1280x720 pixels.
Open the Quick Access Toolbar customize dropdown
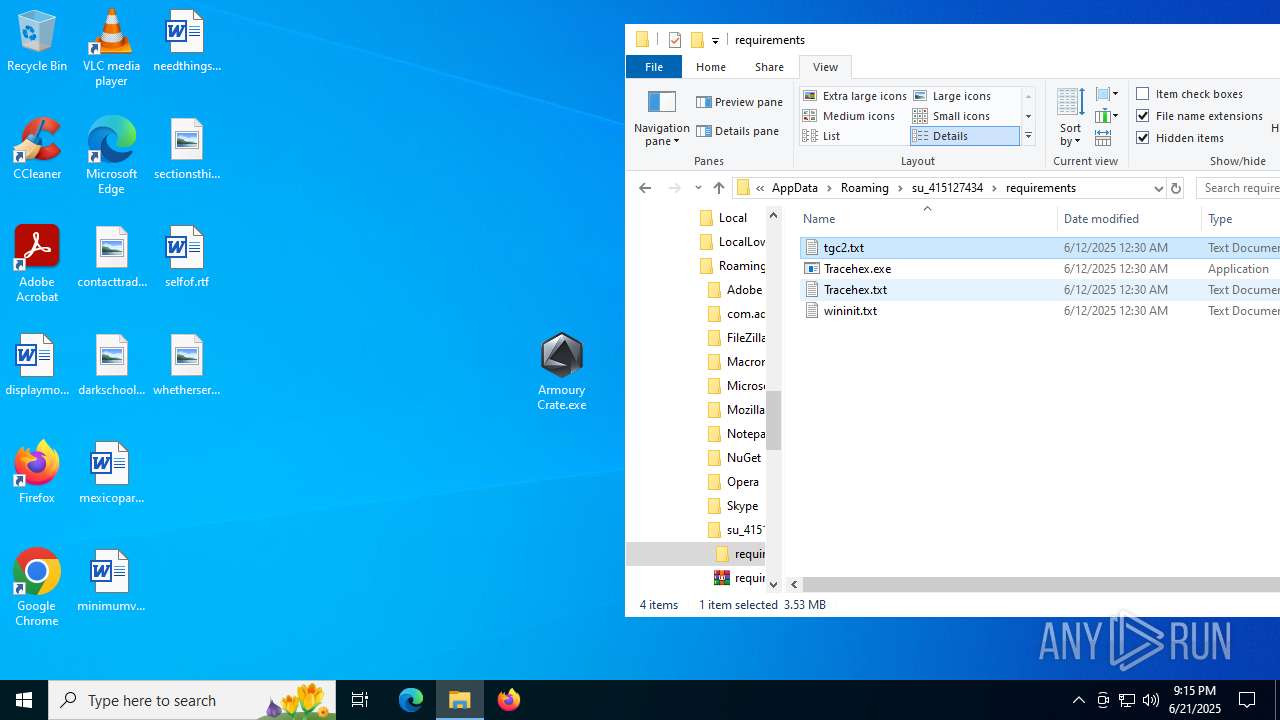[715, 41]
